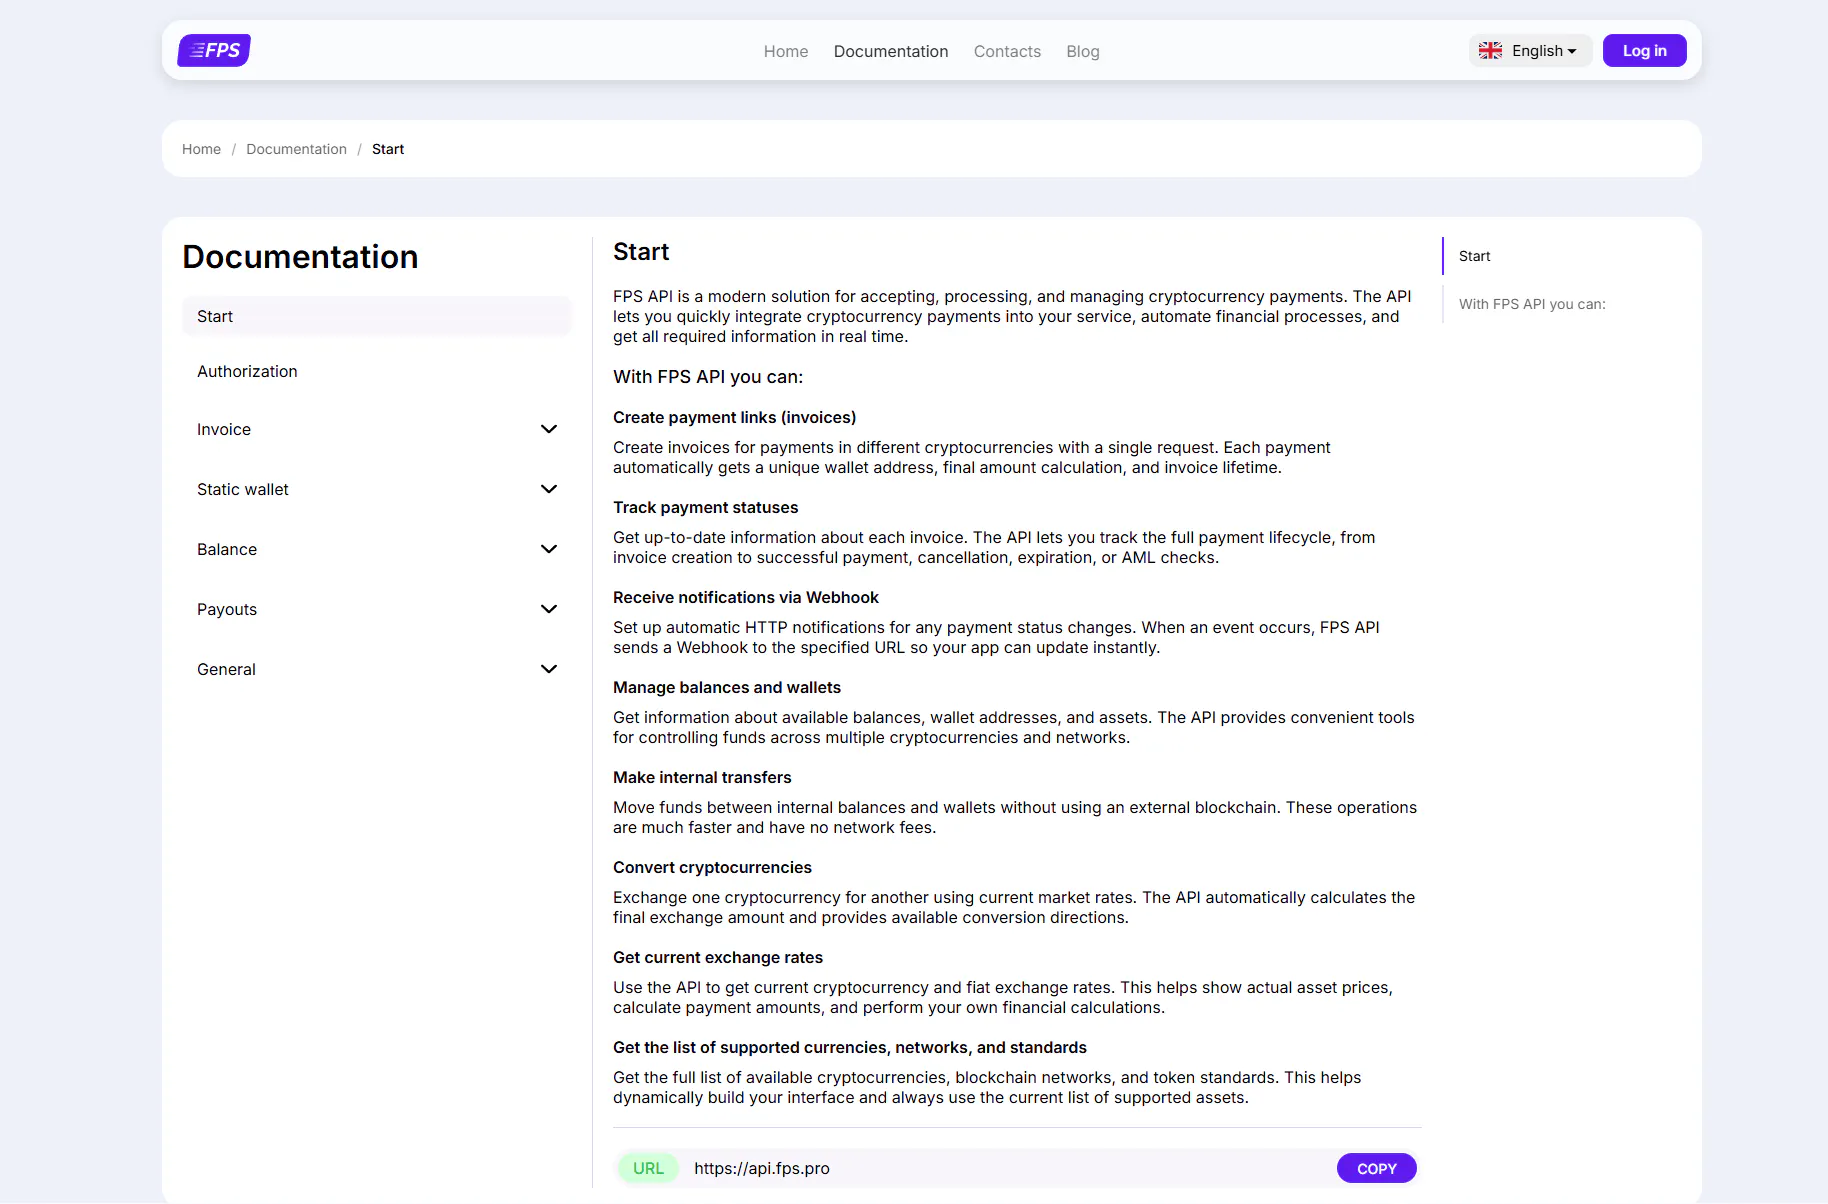This screenshot has height=1204, width=1828.
Task: Open Documentation in top navigation
Action: [x=891, y=51]
